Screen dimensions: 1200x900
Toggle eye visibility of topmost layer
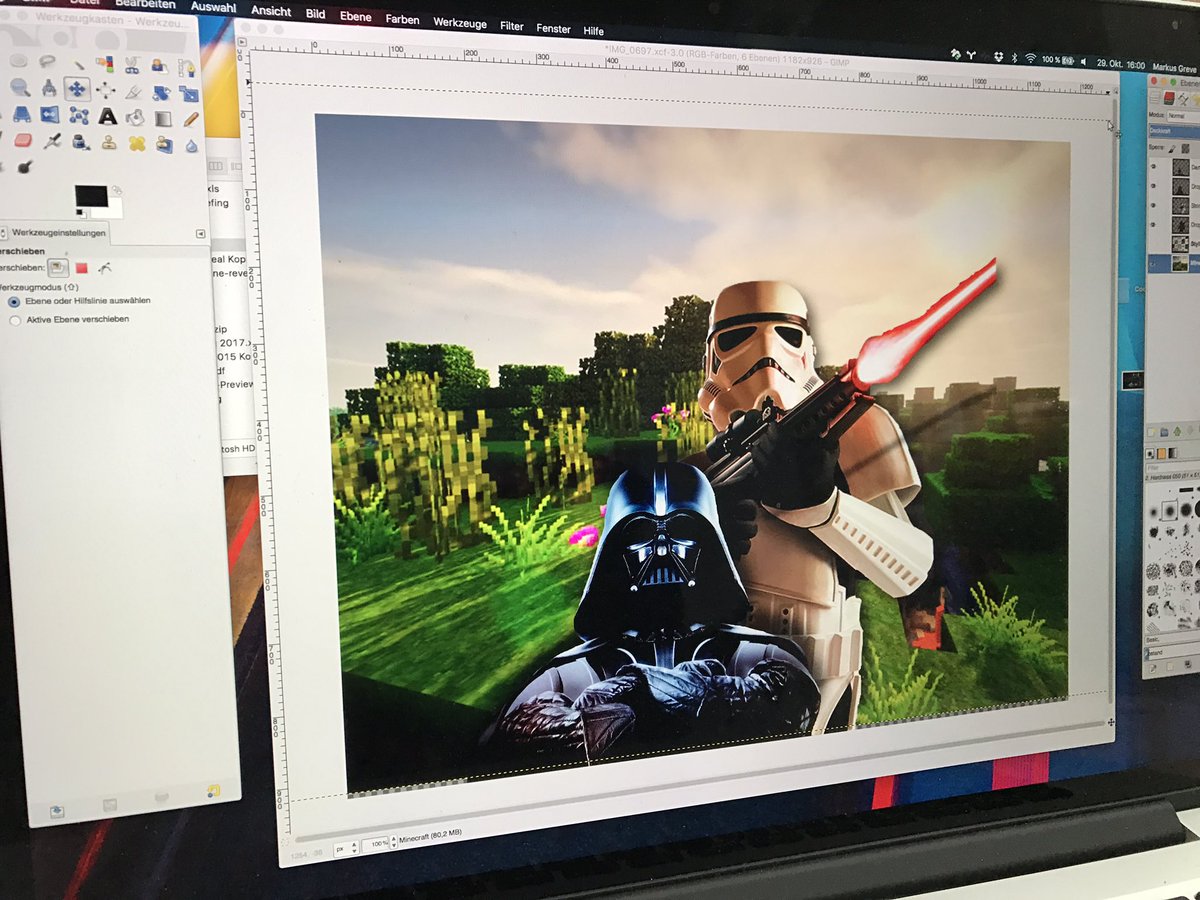tap(1153, 166)
